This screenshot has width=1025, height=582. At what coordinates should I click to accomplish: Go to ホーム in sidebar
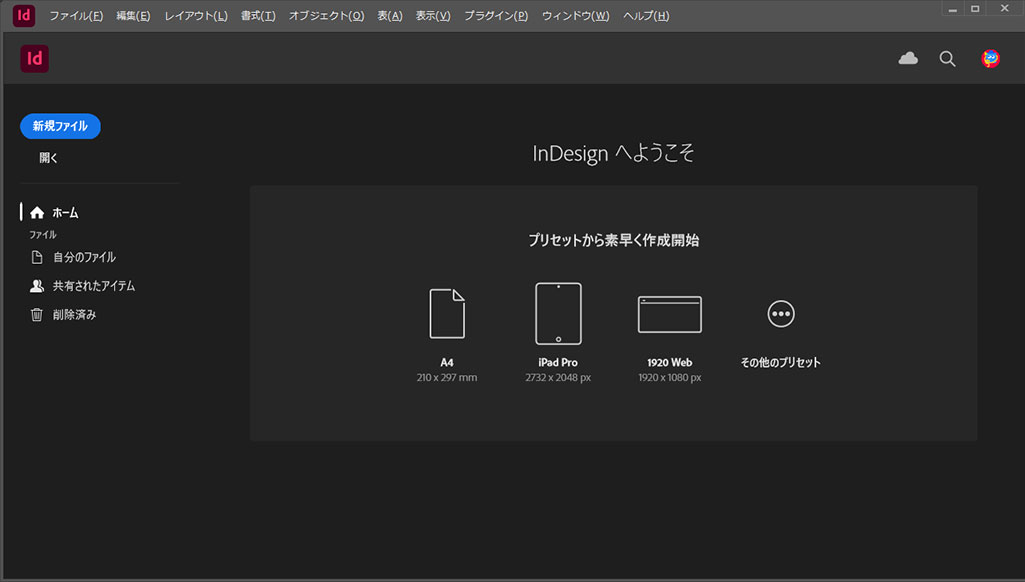54,213
